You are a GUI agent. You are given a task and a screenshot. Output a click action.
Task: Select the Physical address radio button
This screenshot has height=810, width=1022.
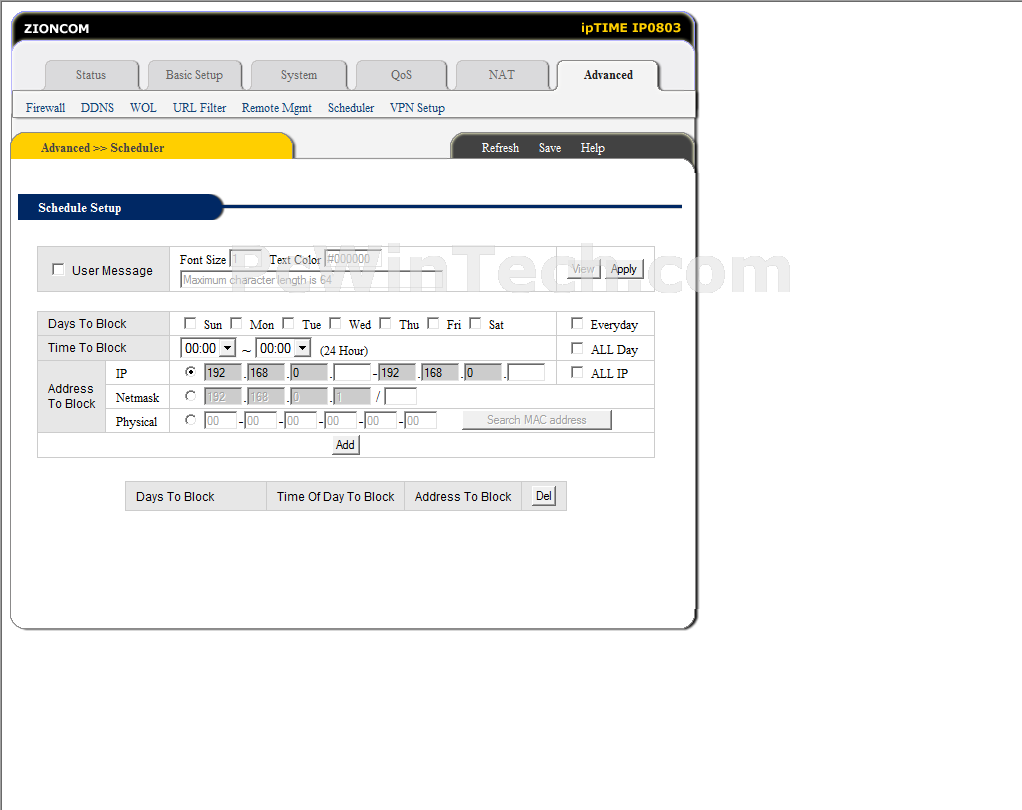(190, 420)
